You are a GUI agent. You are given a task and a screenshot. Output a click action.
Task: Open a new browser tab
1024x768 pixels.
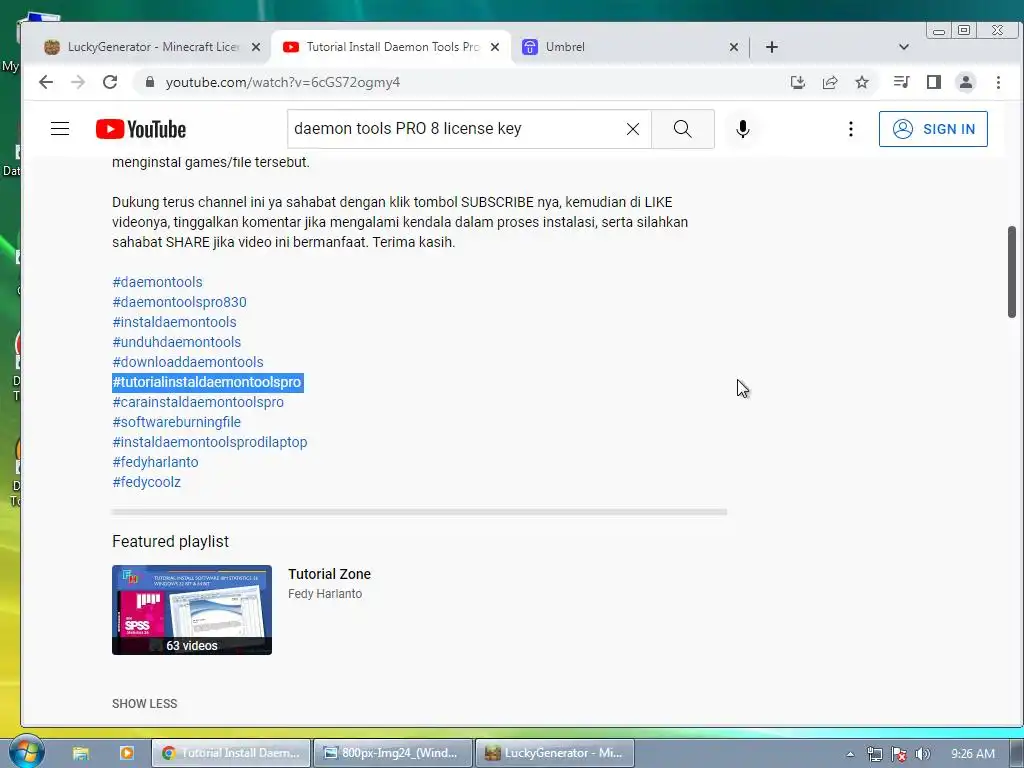(x=772, y=47)
